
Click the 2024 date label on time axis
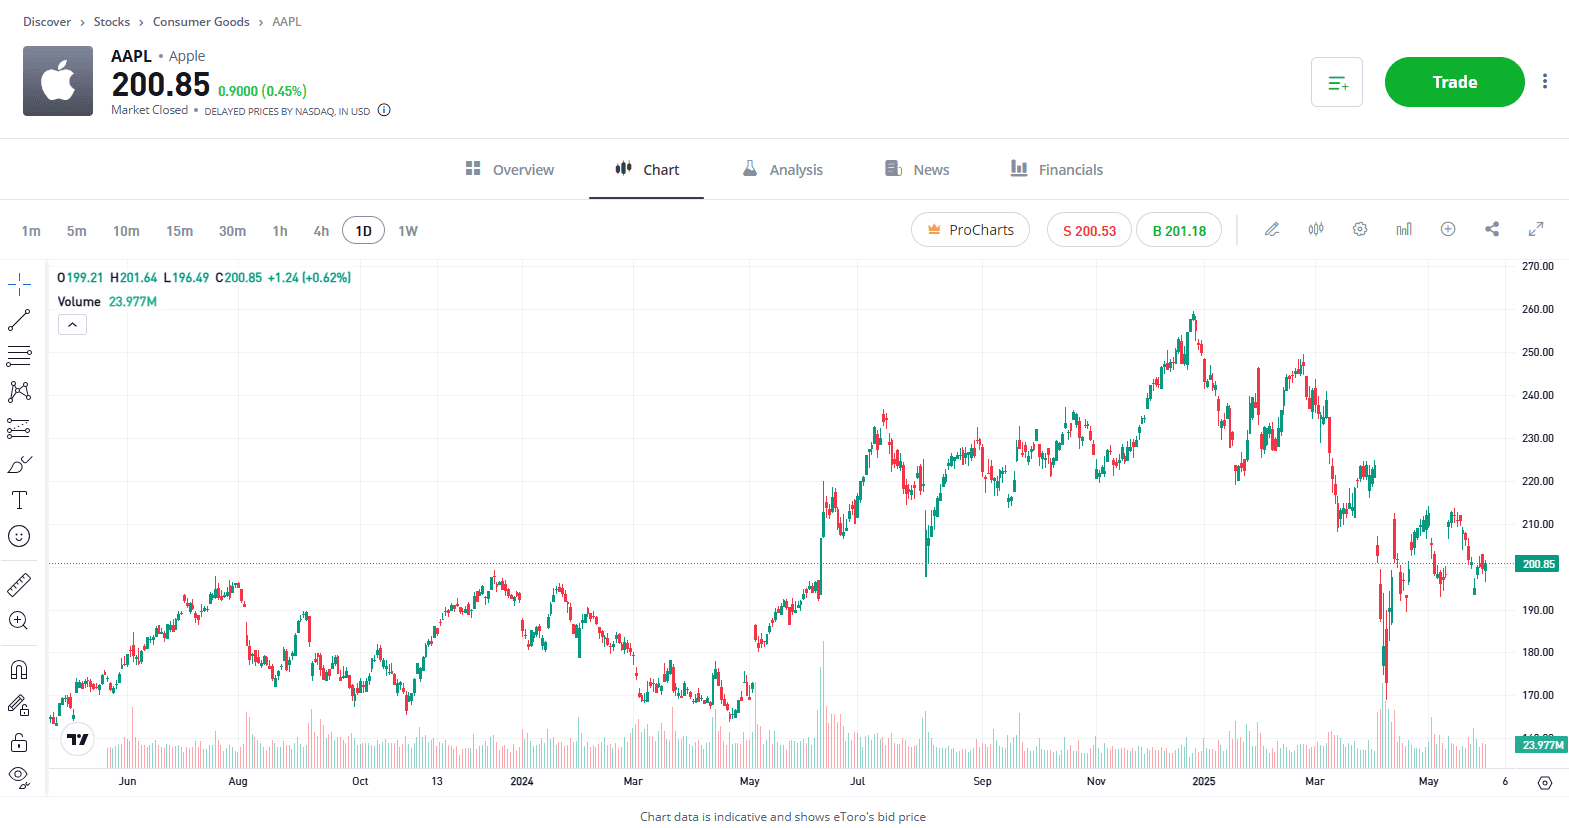522,781
